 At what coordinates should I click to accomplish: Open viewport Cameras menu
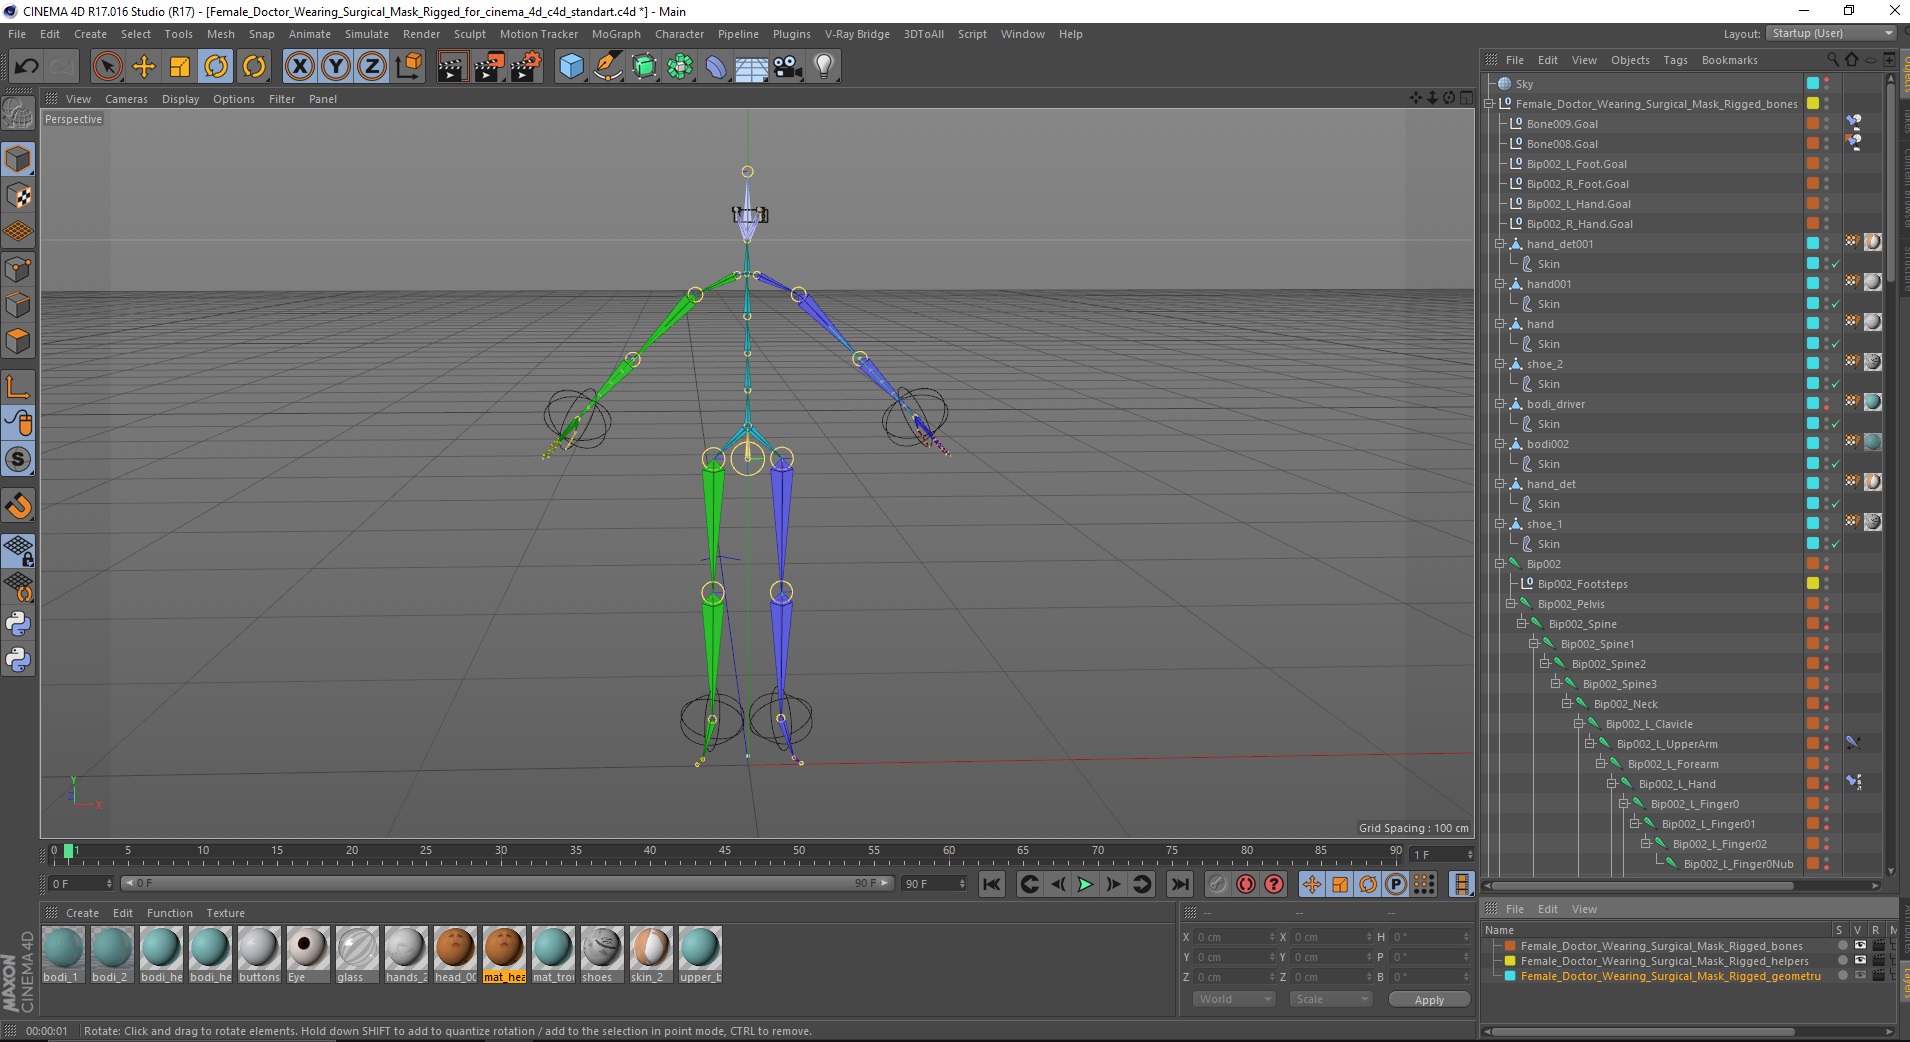[x=126, y=99]
